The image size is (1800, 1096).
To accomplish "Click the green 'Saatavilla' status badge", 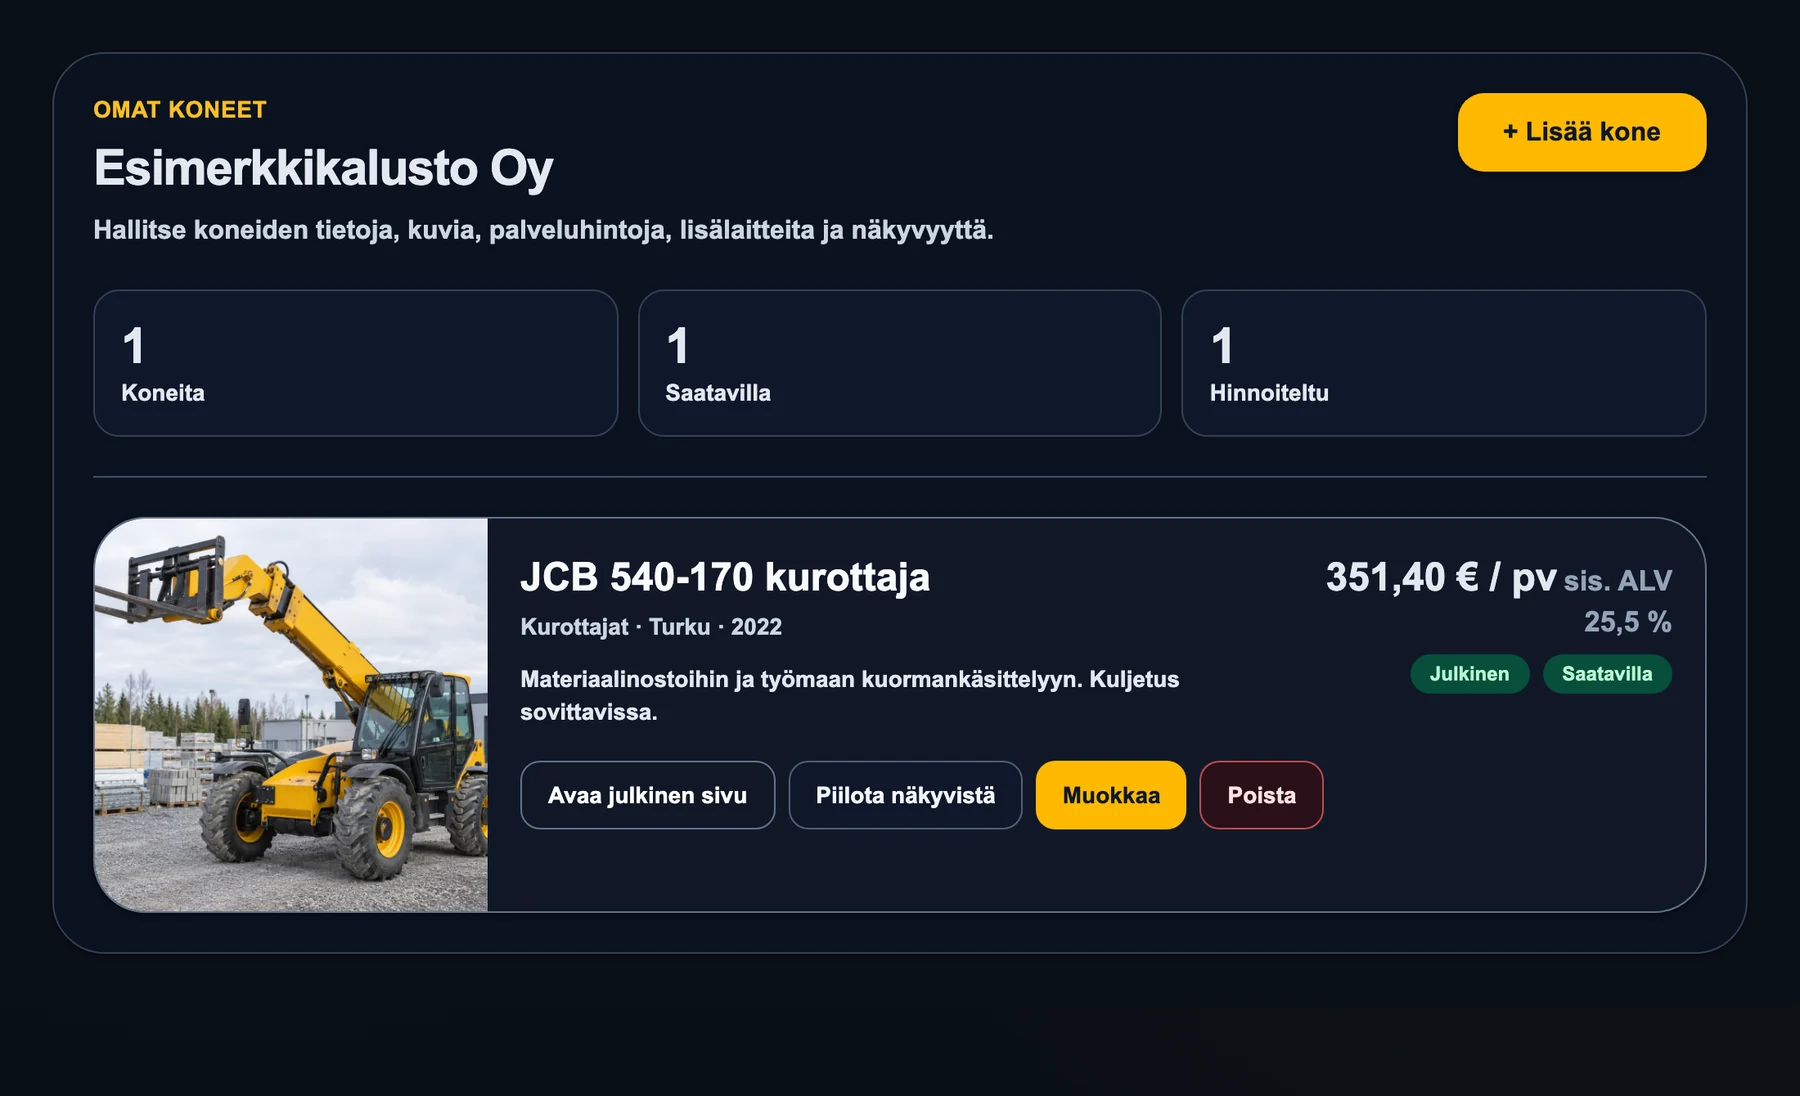I will tap(1607, 674).
